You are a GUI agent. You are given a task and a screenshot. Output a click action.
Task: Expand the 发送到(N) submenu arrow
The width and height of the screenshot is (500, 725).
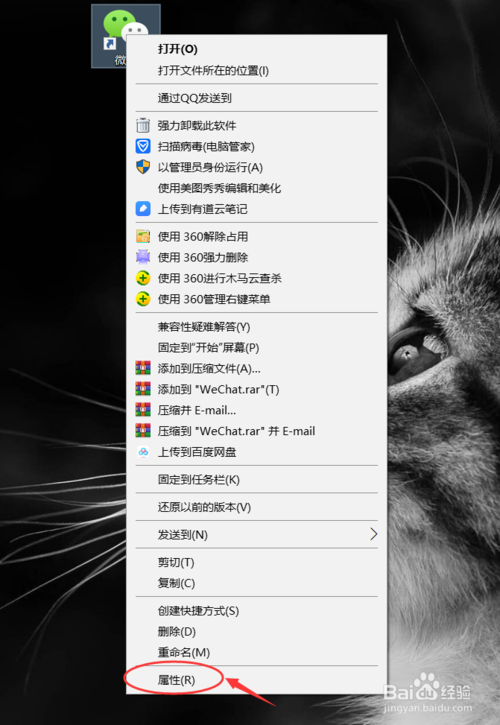click(x=373, y=535)
